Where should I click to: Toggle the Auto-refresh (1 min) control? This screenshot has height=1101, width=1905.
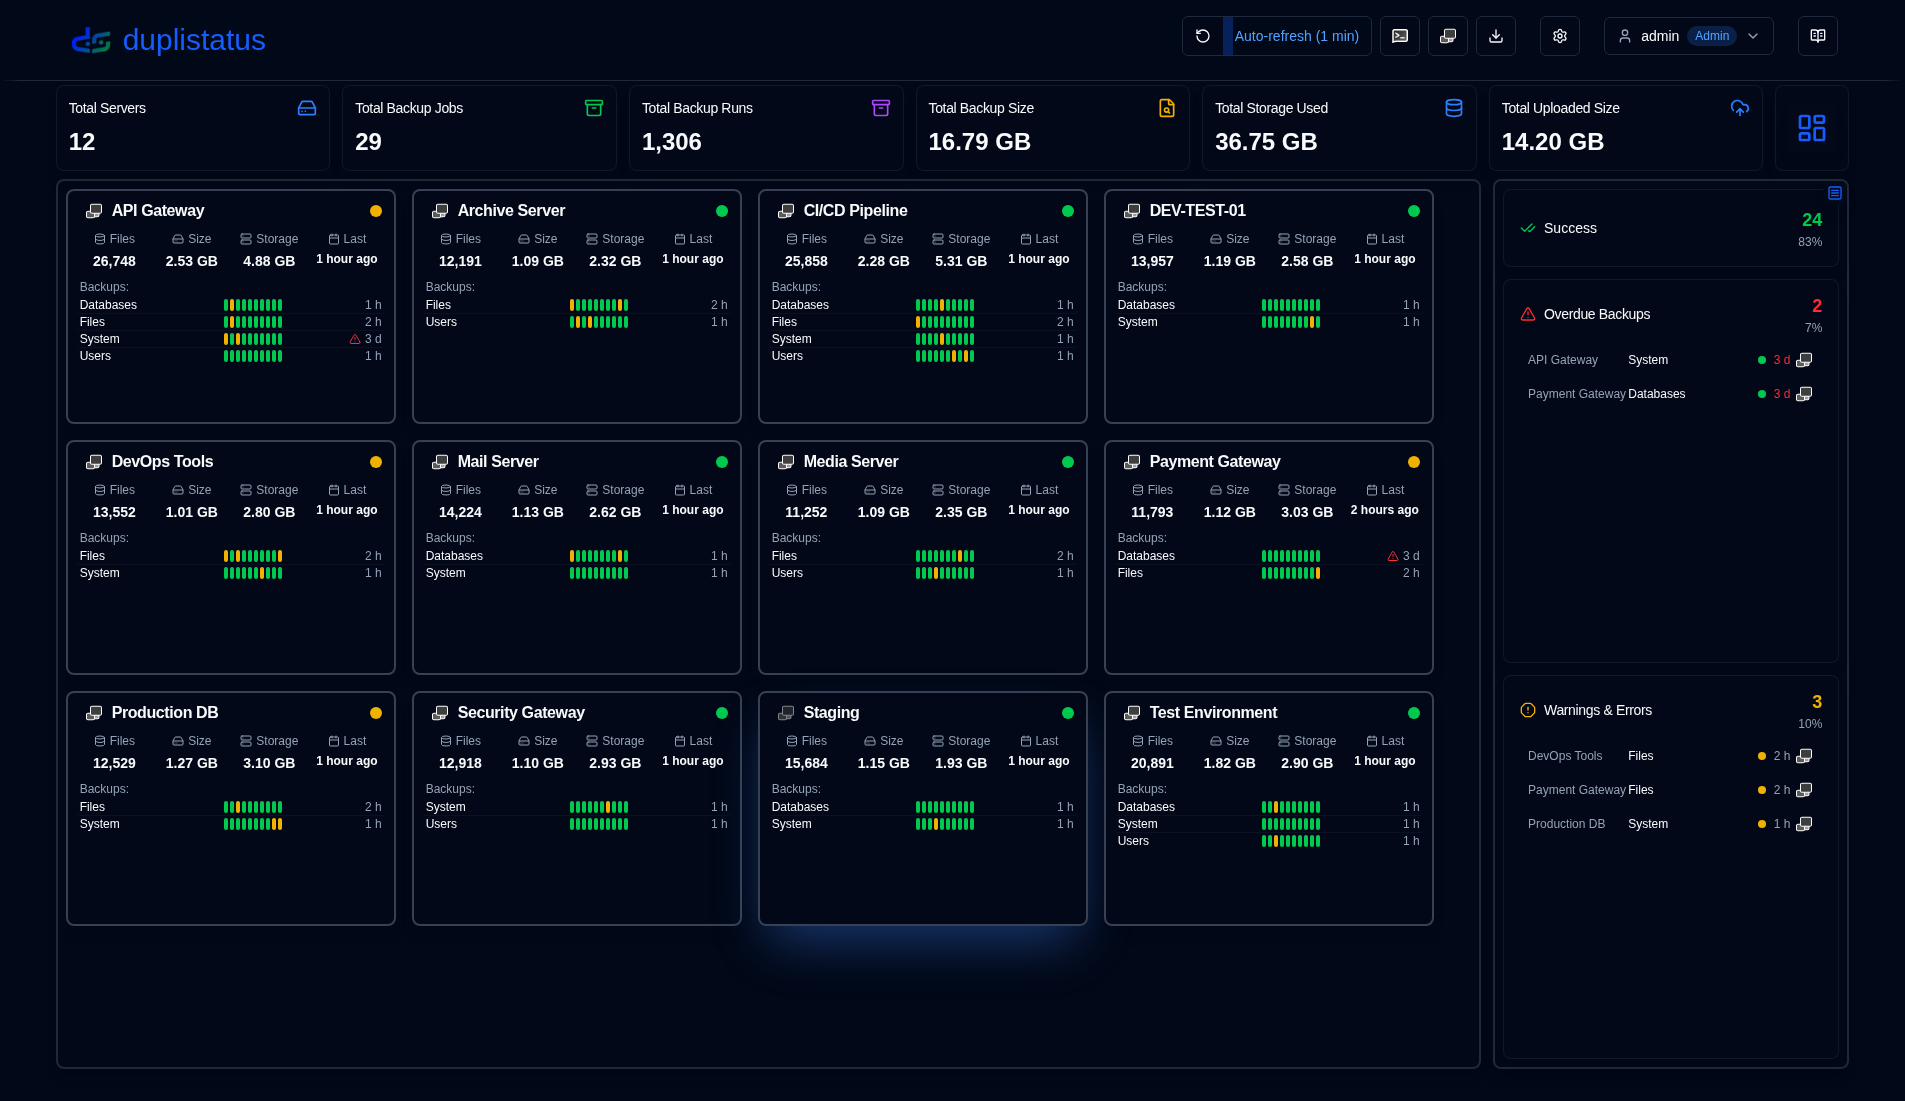(x=1297, y=35)
